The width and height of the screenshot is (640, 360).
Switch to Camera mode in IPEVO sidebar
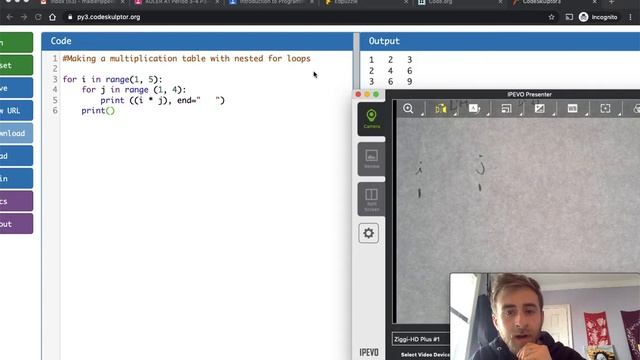click(371, 119)
